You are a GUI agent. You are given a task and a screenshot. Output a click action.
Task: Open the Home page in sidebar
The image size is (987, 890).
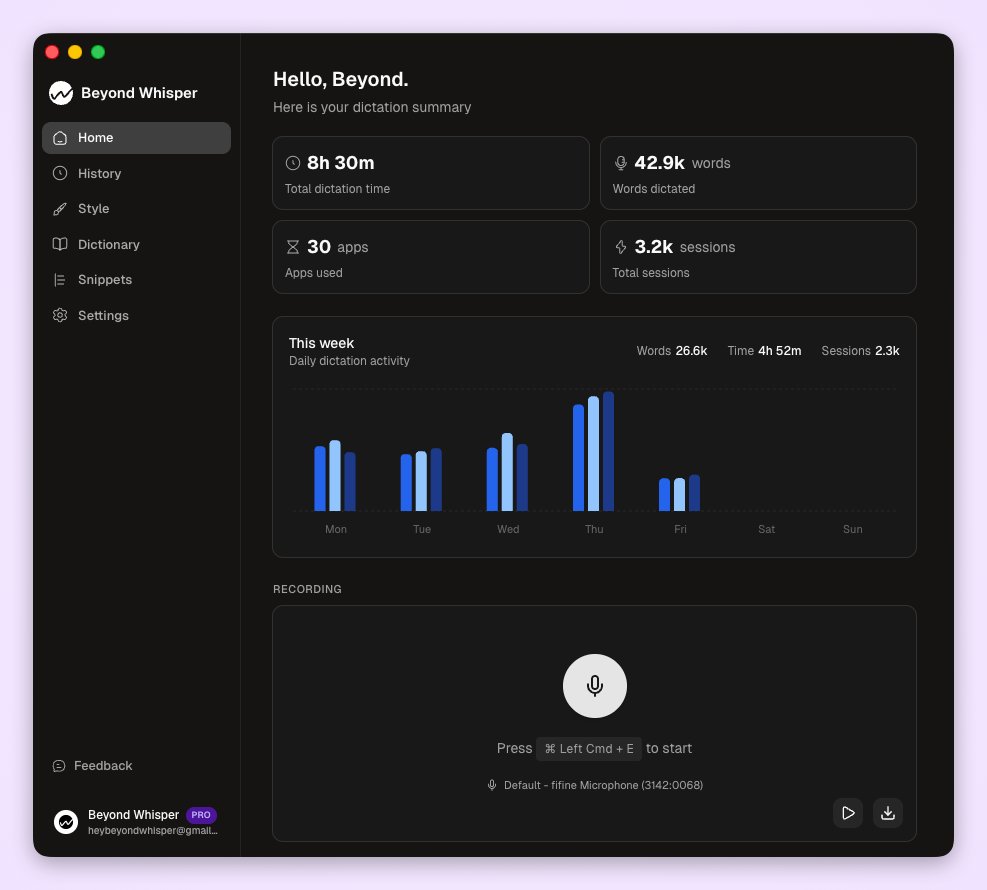click(136, 138)
